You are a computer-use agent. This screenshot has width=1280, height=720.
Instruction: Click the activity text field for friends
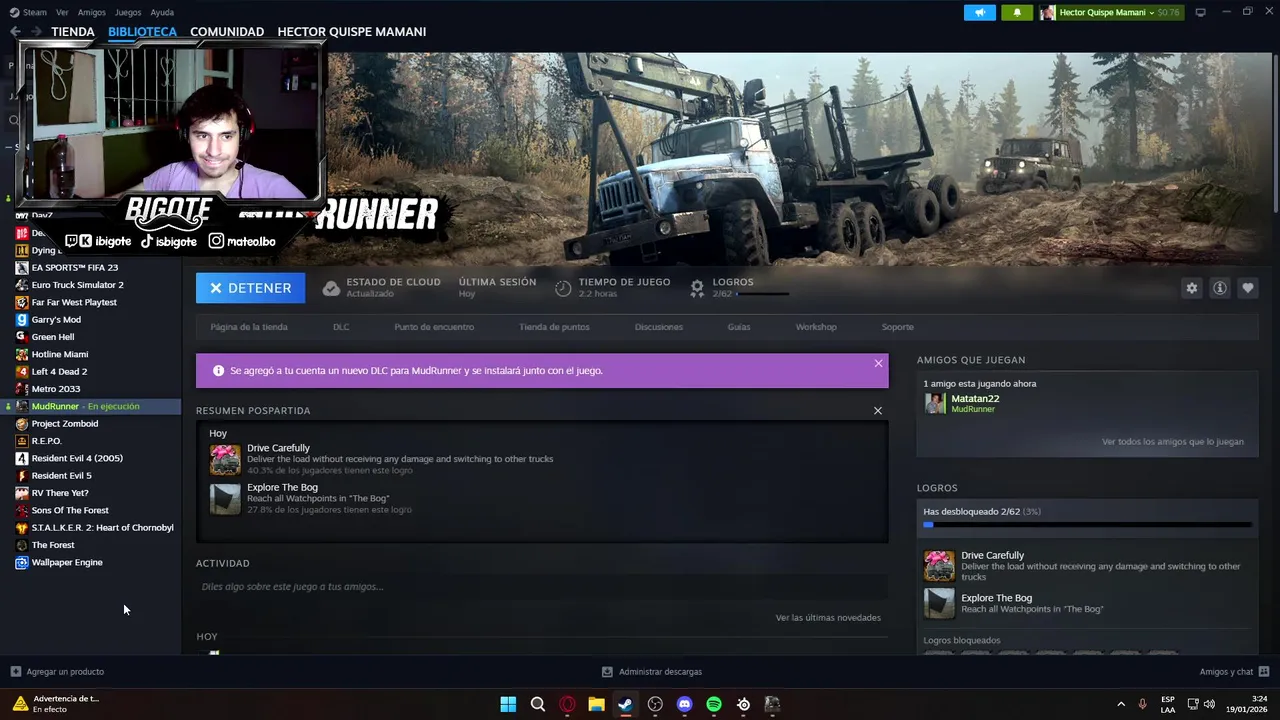pos(542,586)
